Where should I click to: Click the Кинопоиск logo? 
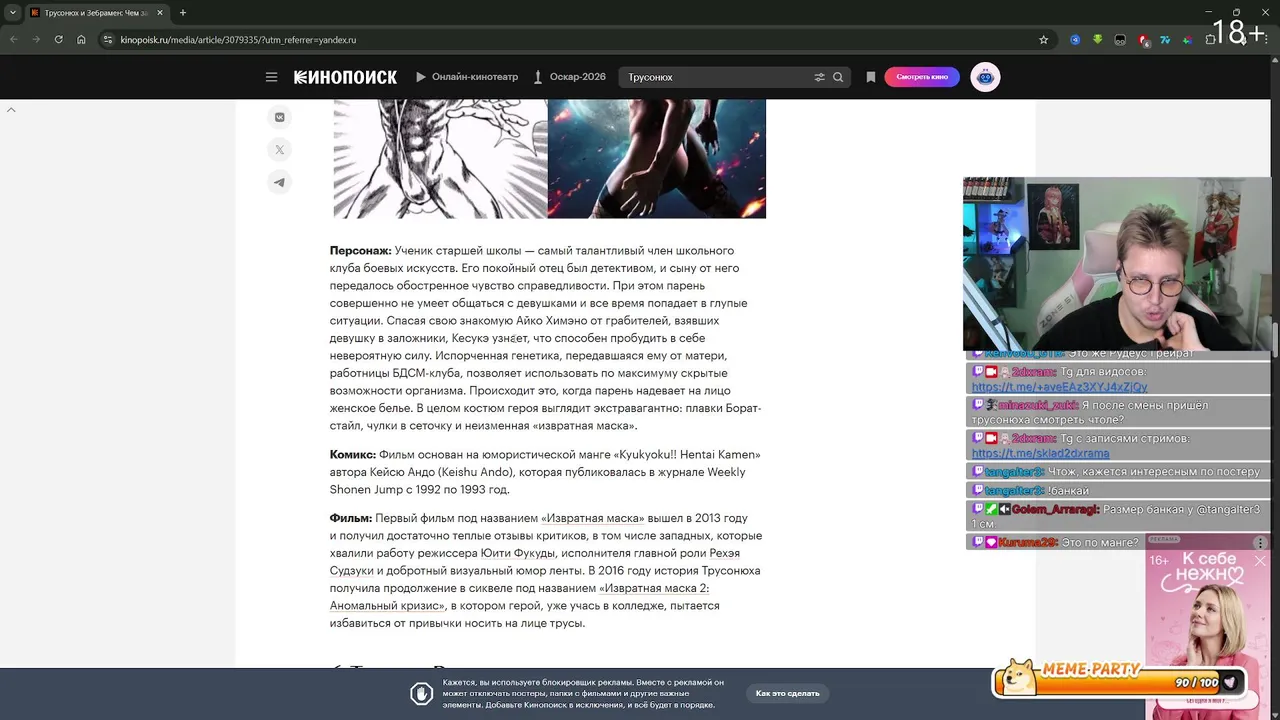tap(345, 77)
